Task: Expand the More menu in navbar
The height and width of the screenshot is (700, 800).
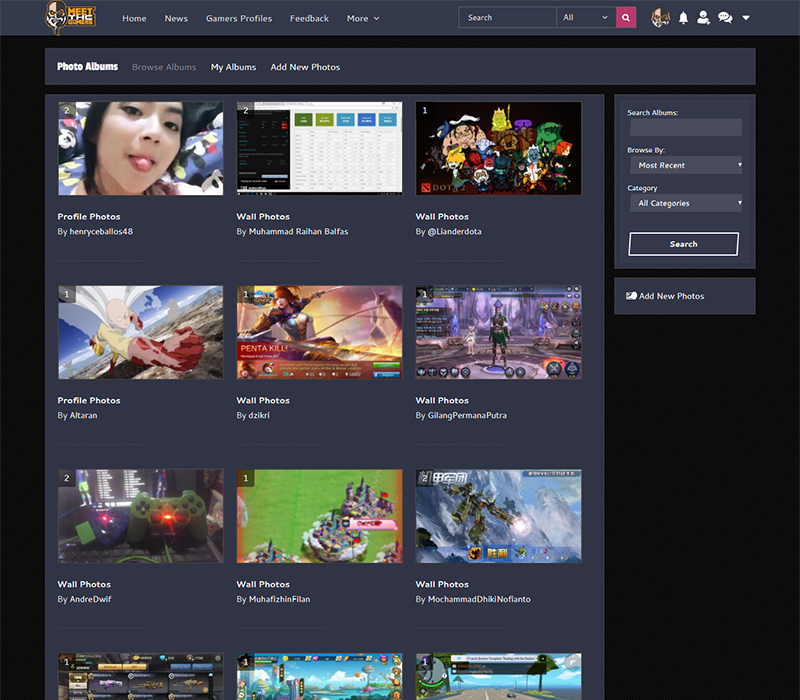Action: (362, 18)
